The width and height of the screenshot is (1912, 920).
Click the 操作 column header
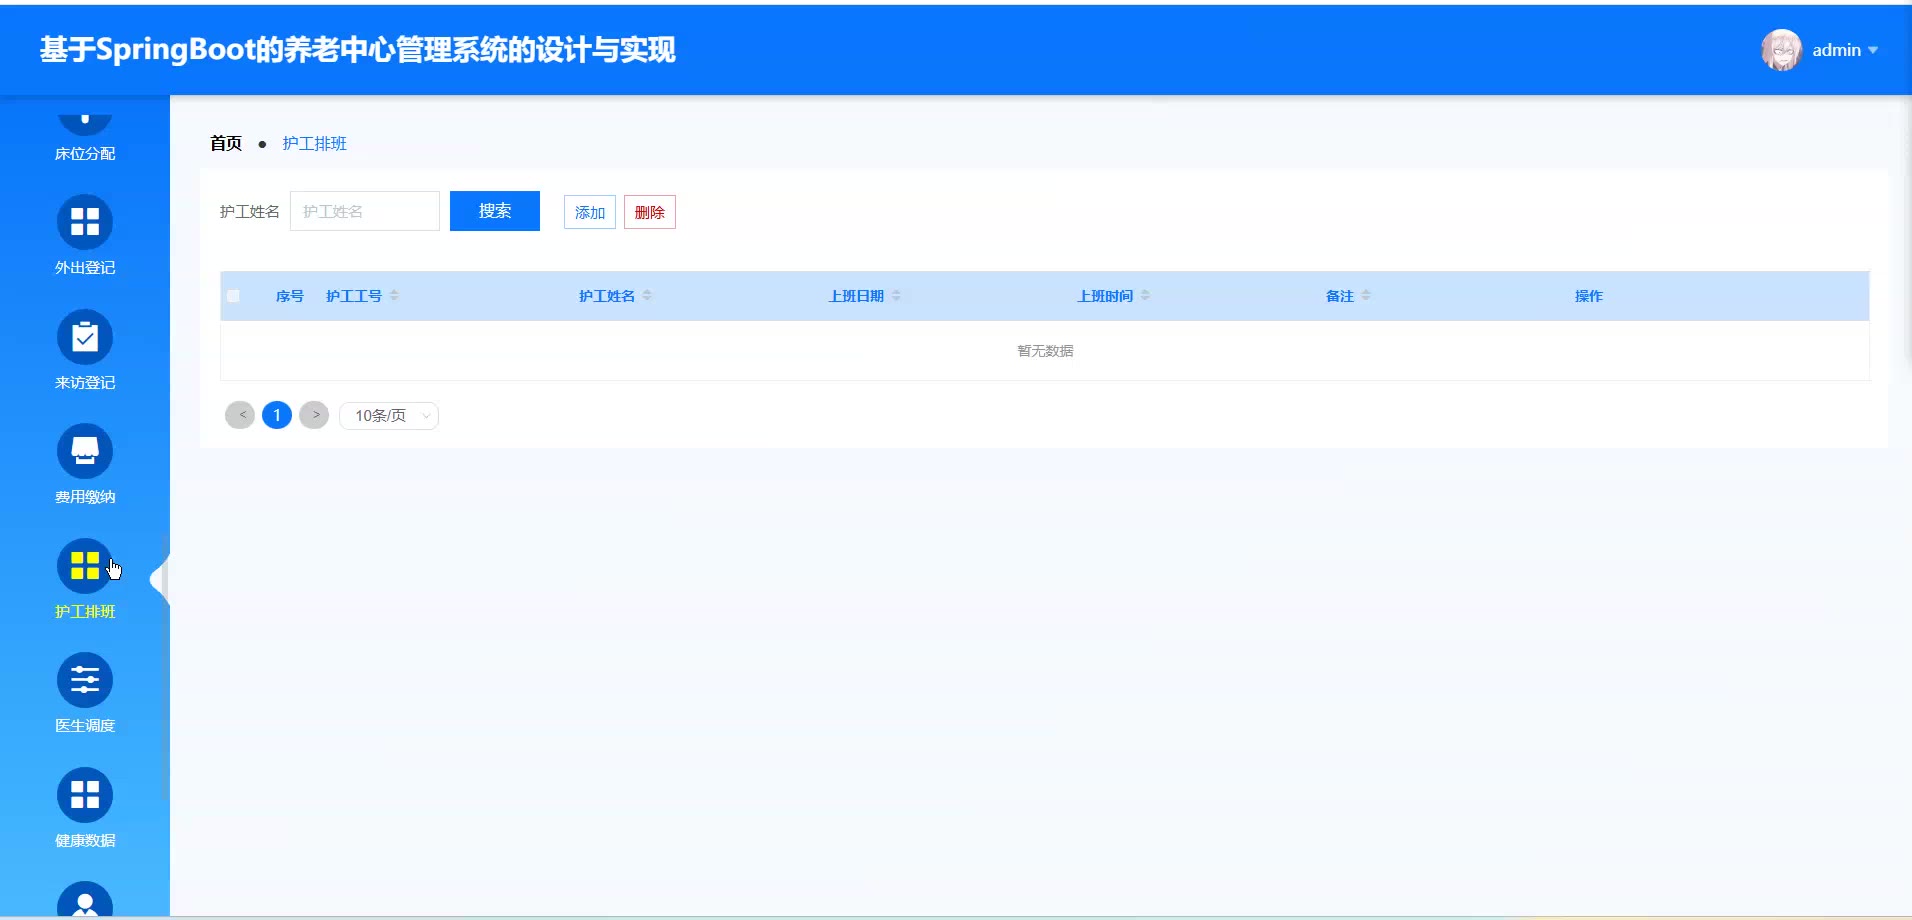pyautogui.click(x=1589, y=296)
